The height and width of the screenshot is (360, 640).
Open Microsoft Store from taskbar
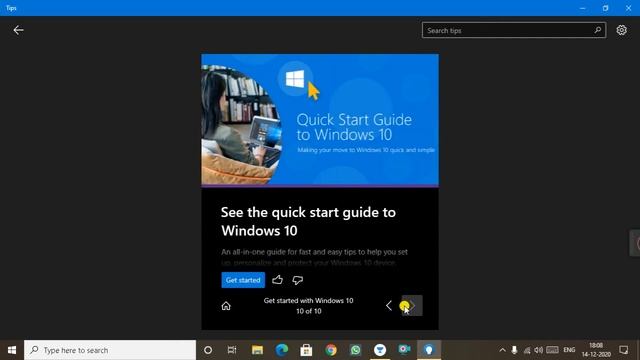point(306,350)
